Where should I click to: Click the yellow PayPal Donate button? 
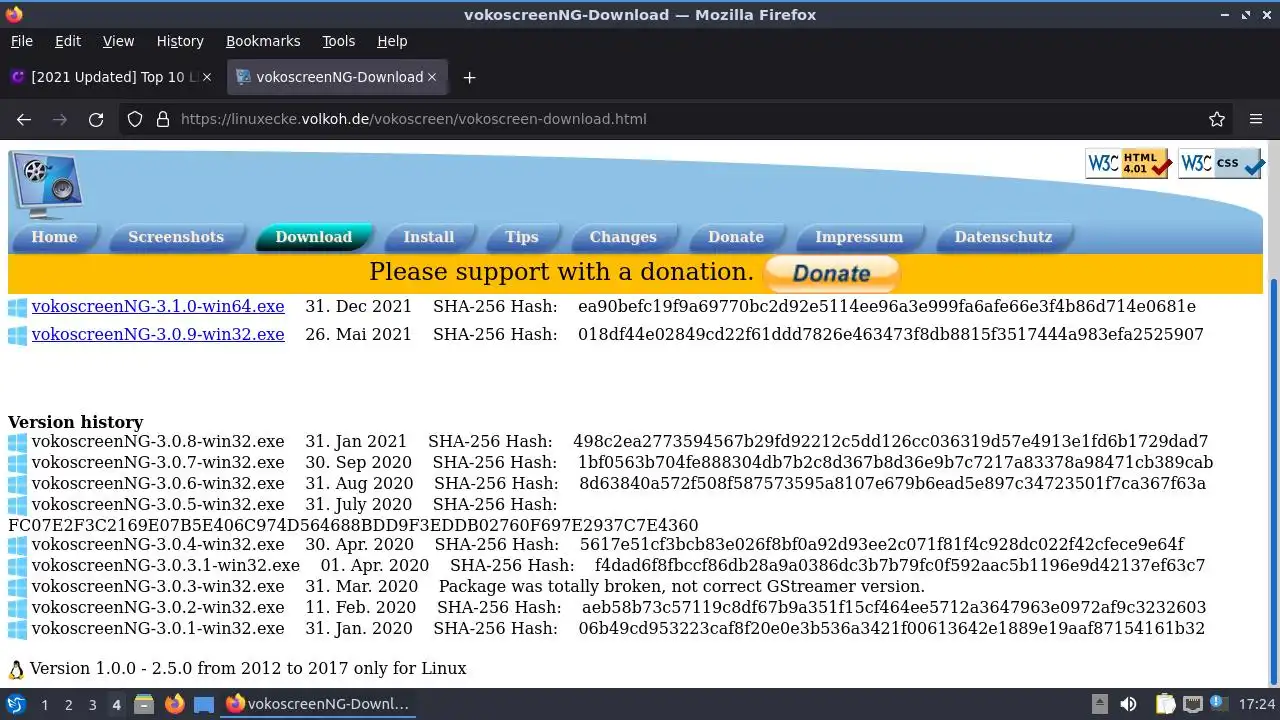(x=832, y=273)
